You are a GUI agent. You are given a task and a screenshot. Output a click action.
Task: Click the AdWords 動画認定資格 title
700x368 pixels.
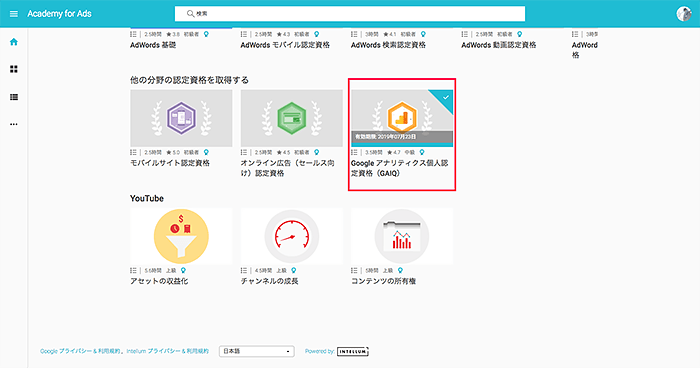(499, 45)
